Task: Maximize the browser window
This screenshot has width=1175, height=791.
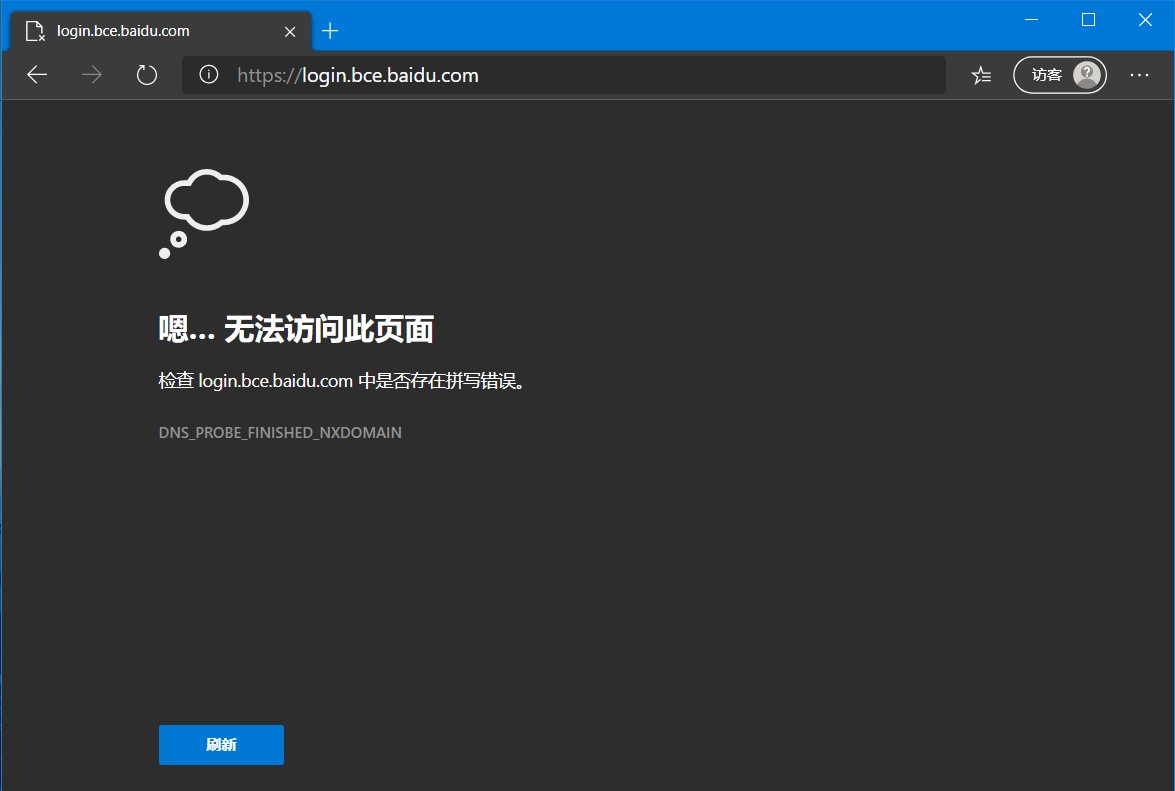Action: [1088, 20]
